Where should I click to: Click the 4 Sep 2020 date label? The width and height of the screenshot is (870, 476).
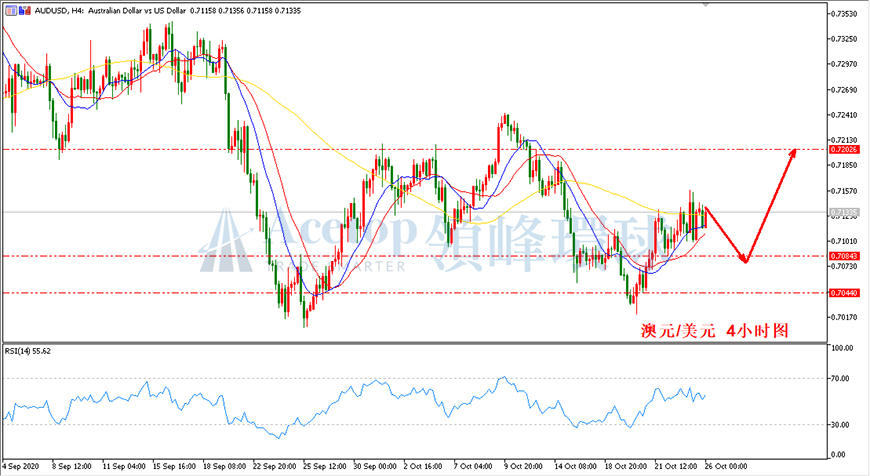point(21,466)
